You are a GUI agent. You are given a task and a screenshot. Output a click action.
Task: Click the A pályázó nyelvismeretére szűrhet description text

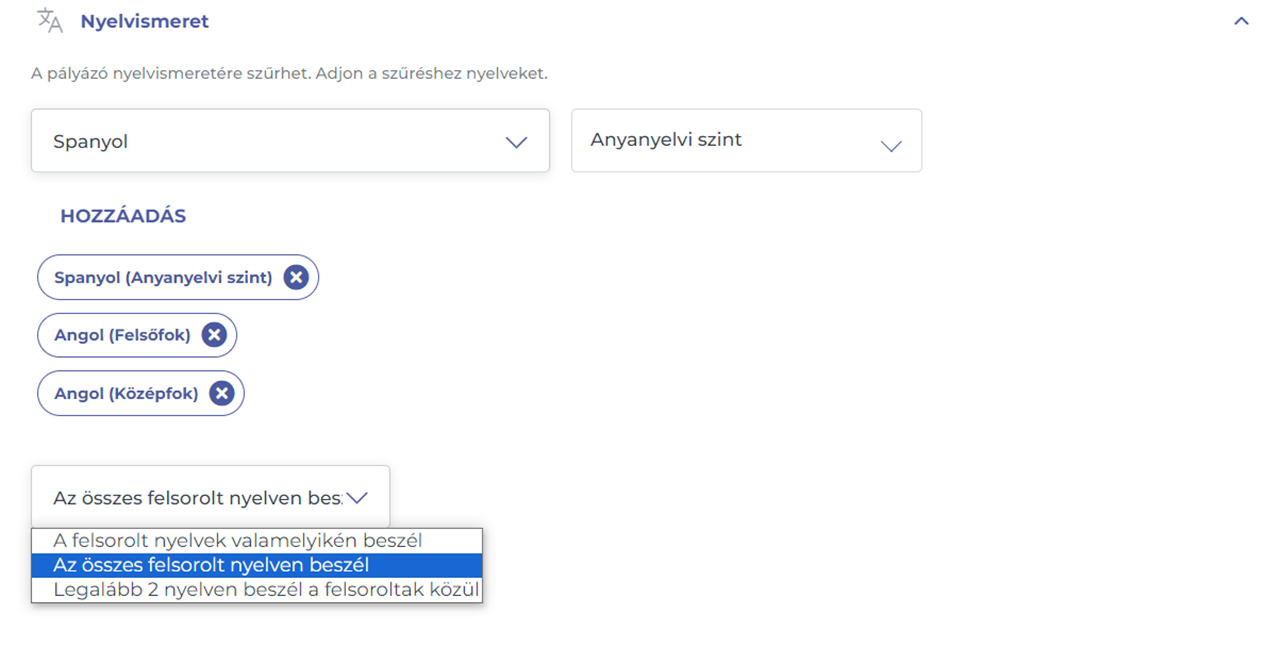coord(289,74)
